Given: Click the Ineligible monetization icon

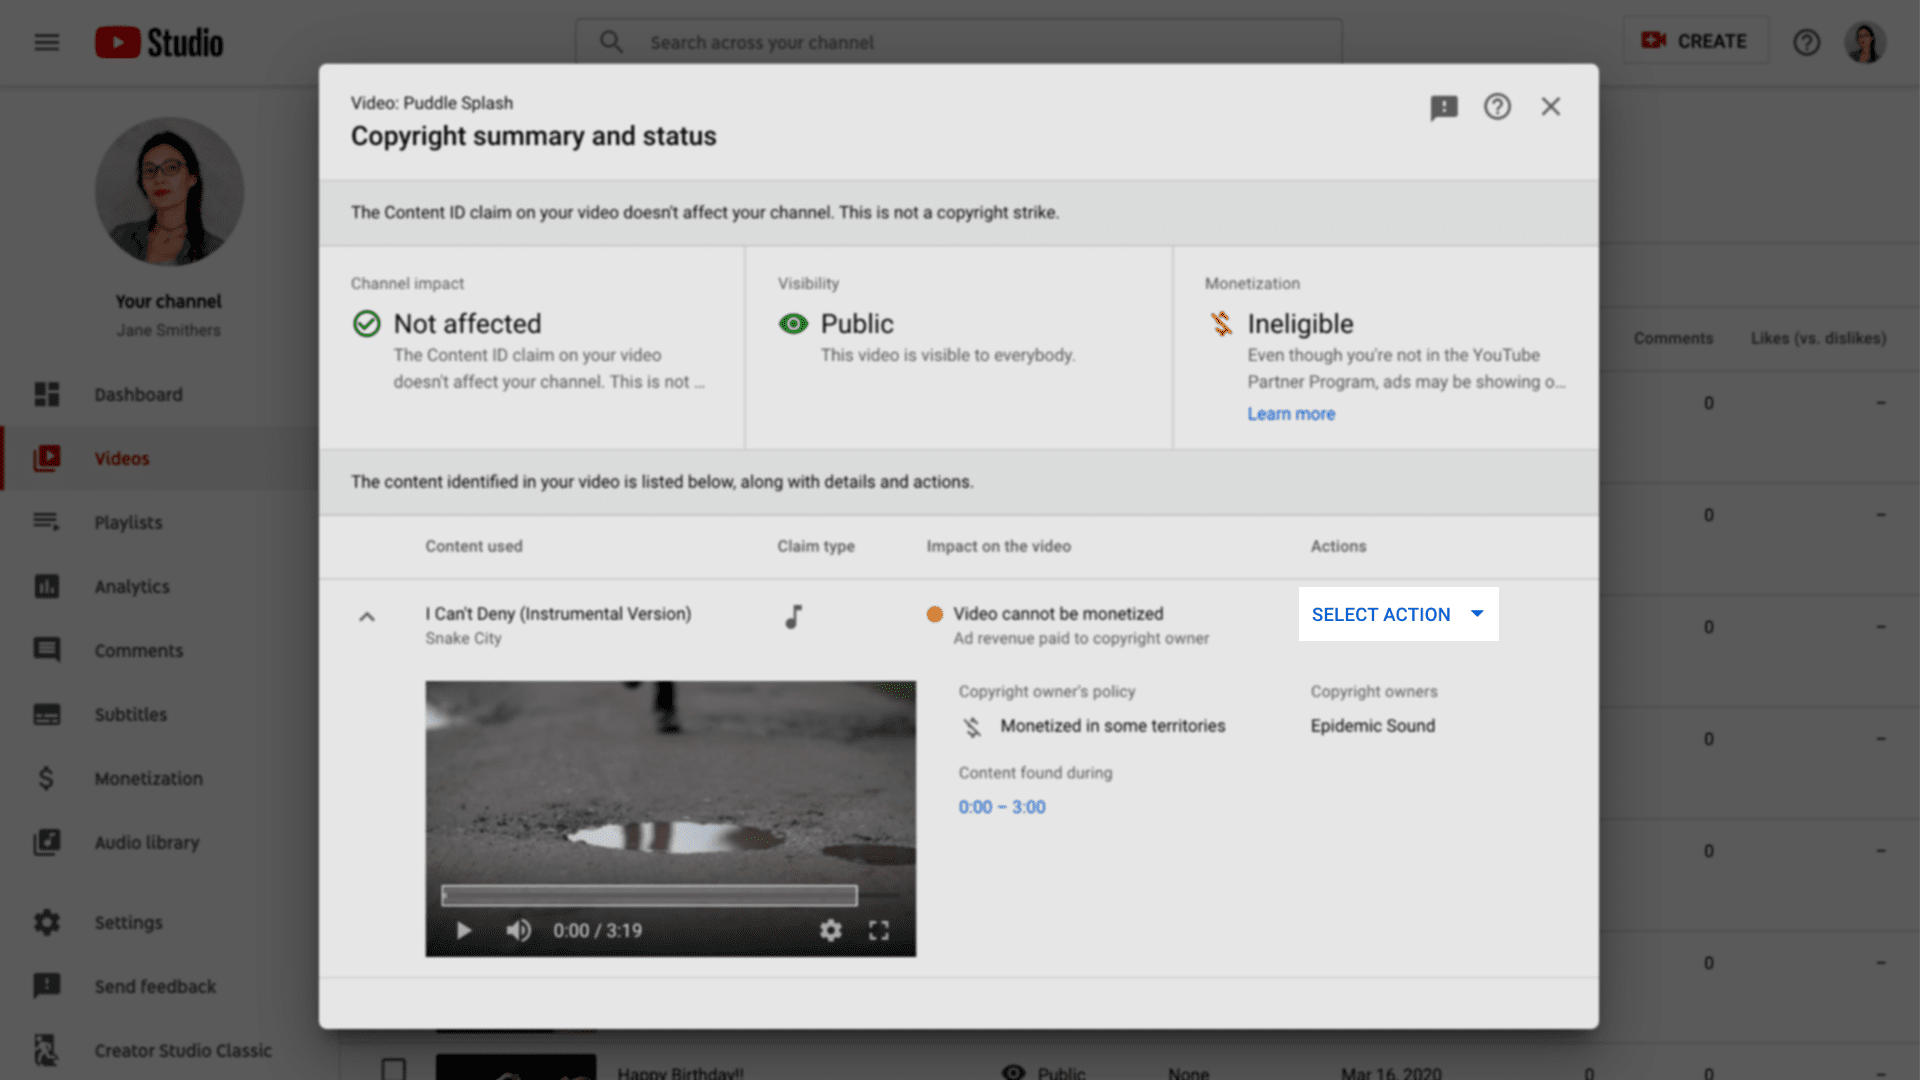Looking at the screenshot, I should point(1221,324).
